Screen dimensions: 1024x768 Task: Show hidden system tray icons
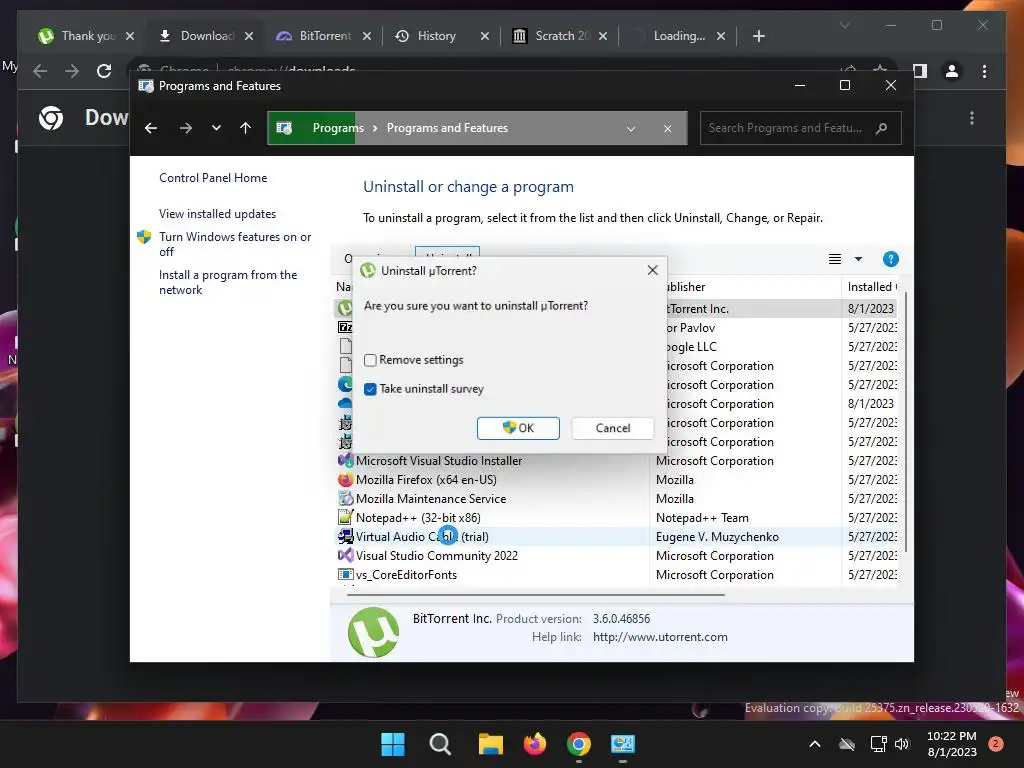click(x=815, y=744)
